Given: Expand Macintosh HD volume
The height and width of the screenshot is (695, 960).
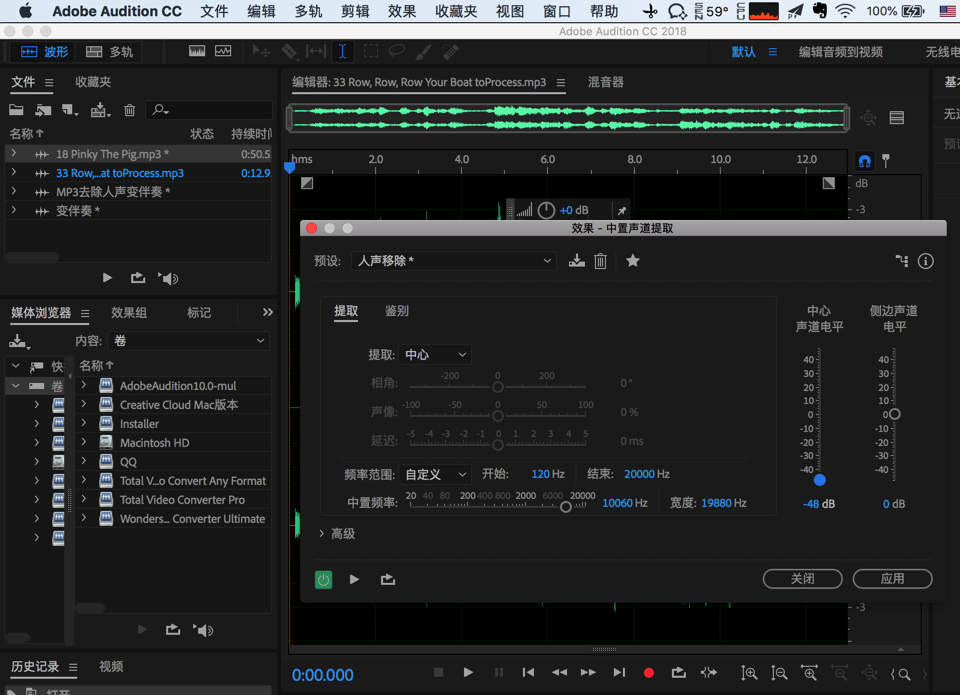Looking at the screenshot, I should pos(84,442).
